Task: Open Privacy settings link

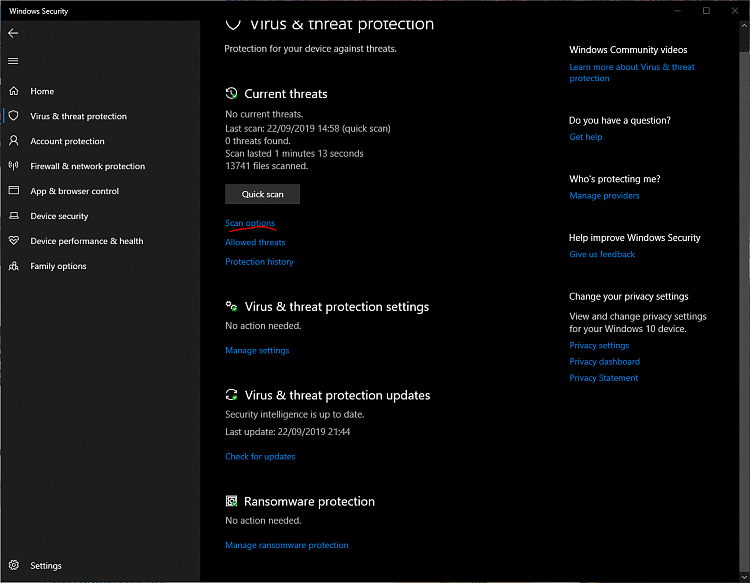Action: coord(599,345)
